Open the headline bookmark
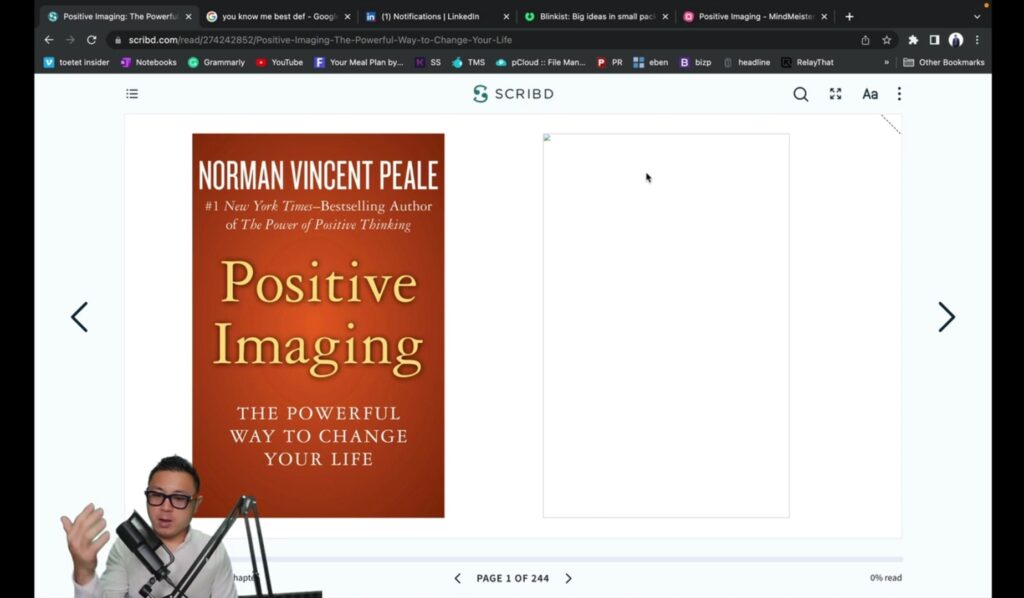Screen dimensions: 1024x598 pyautogui.click(x=746, y=63)
